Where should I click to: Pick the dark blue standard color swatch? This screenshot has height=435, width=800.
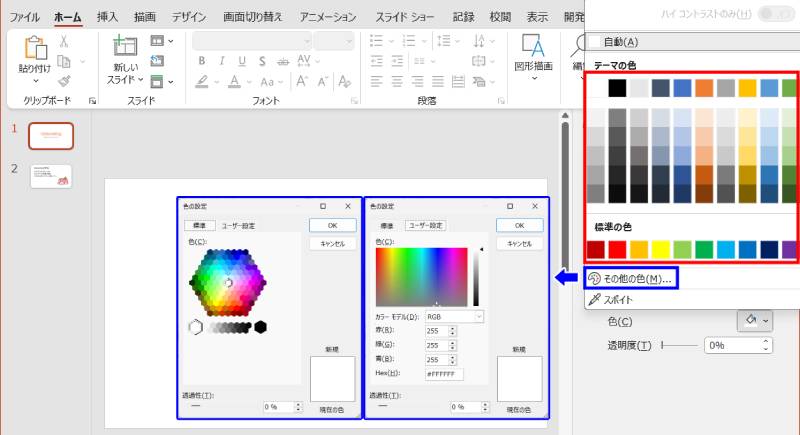tap(769, 250)
